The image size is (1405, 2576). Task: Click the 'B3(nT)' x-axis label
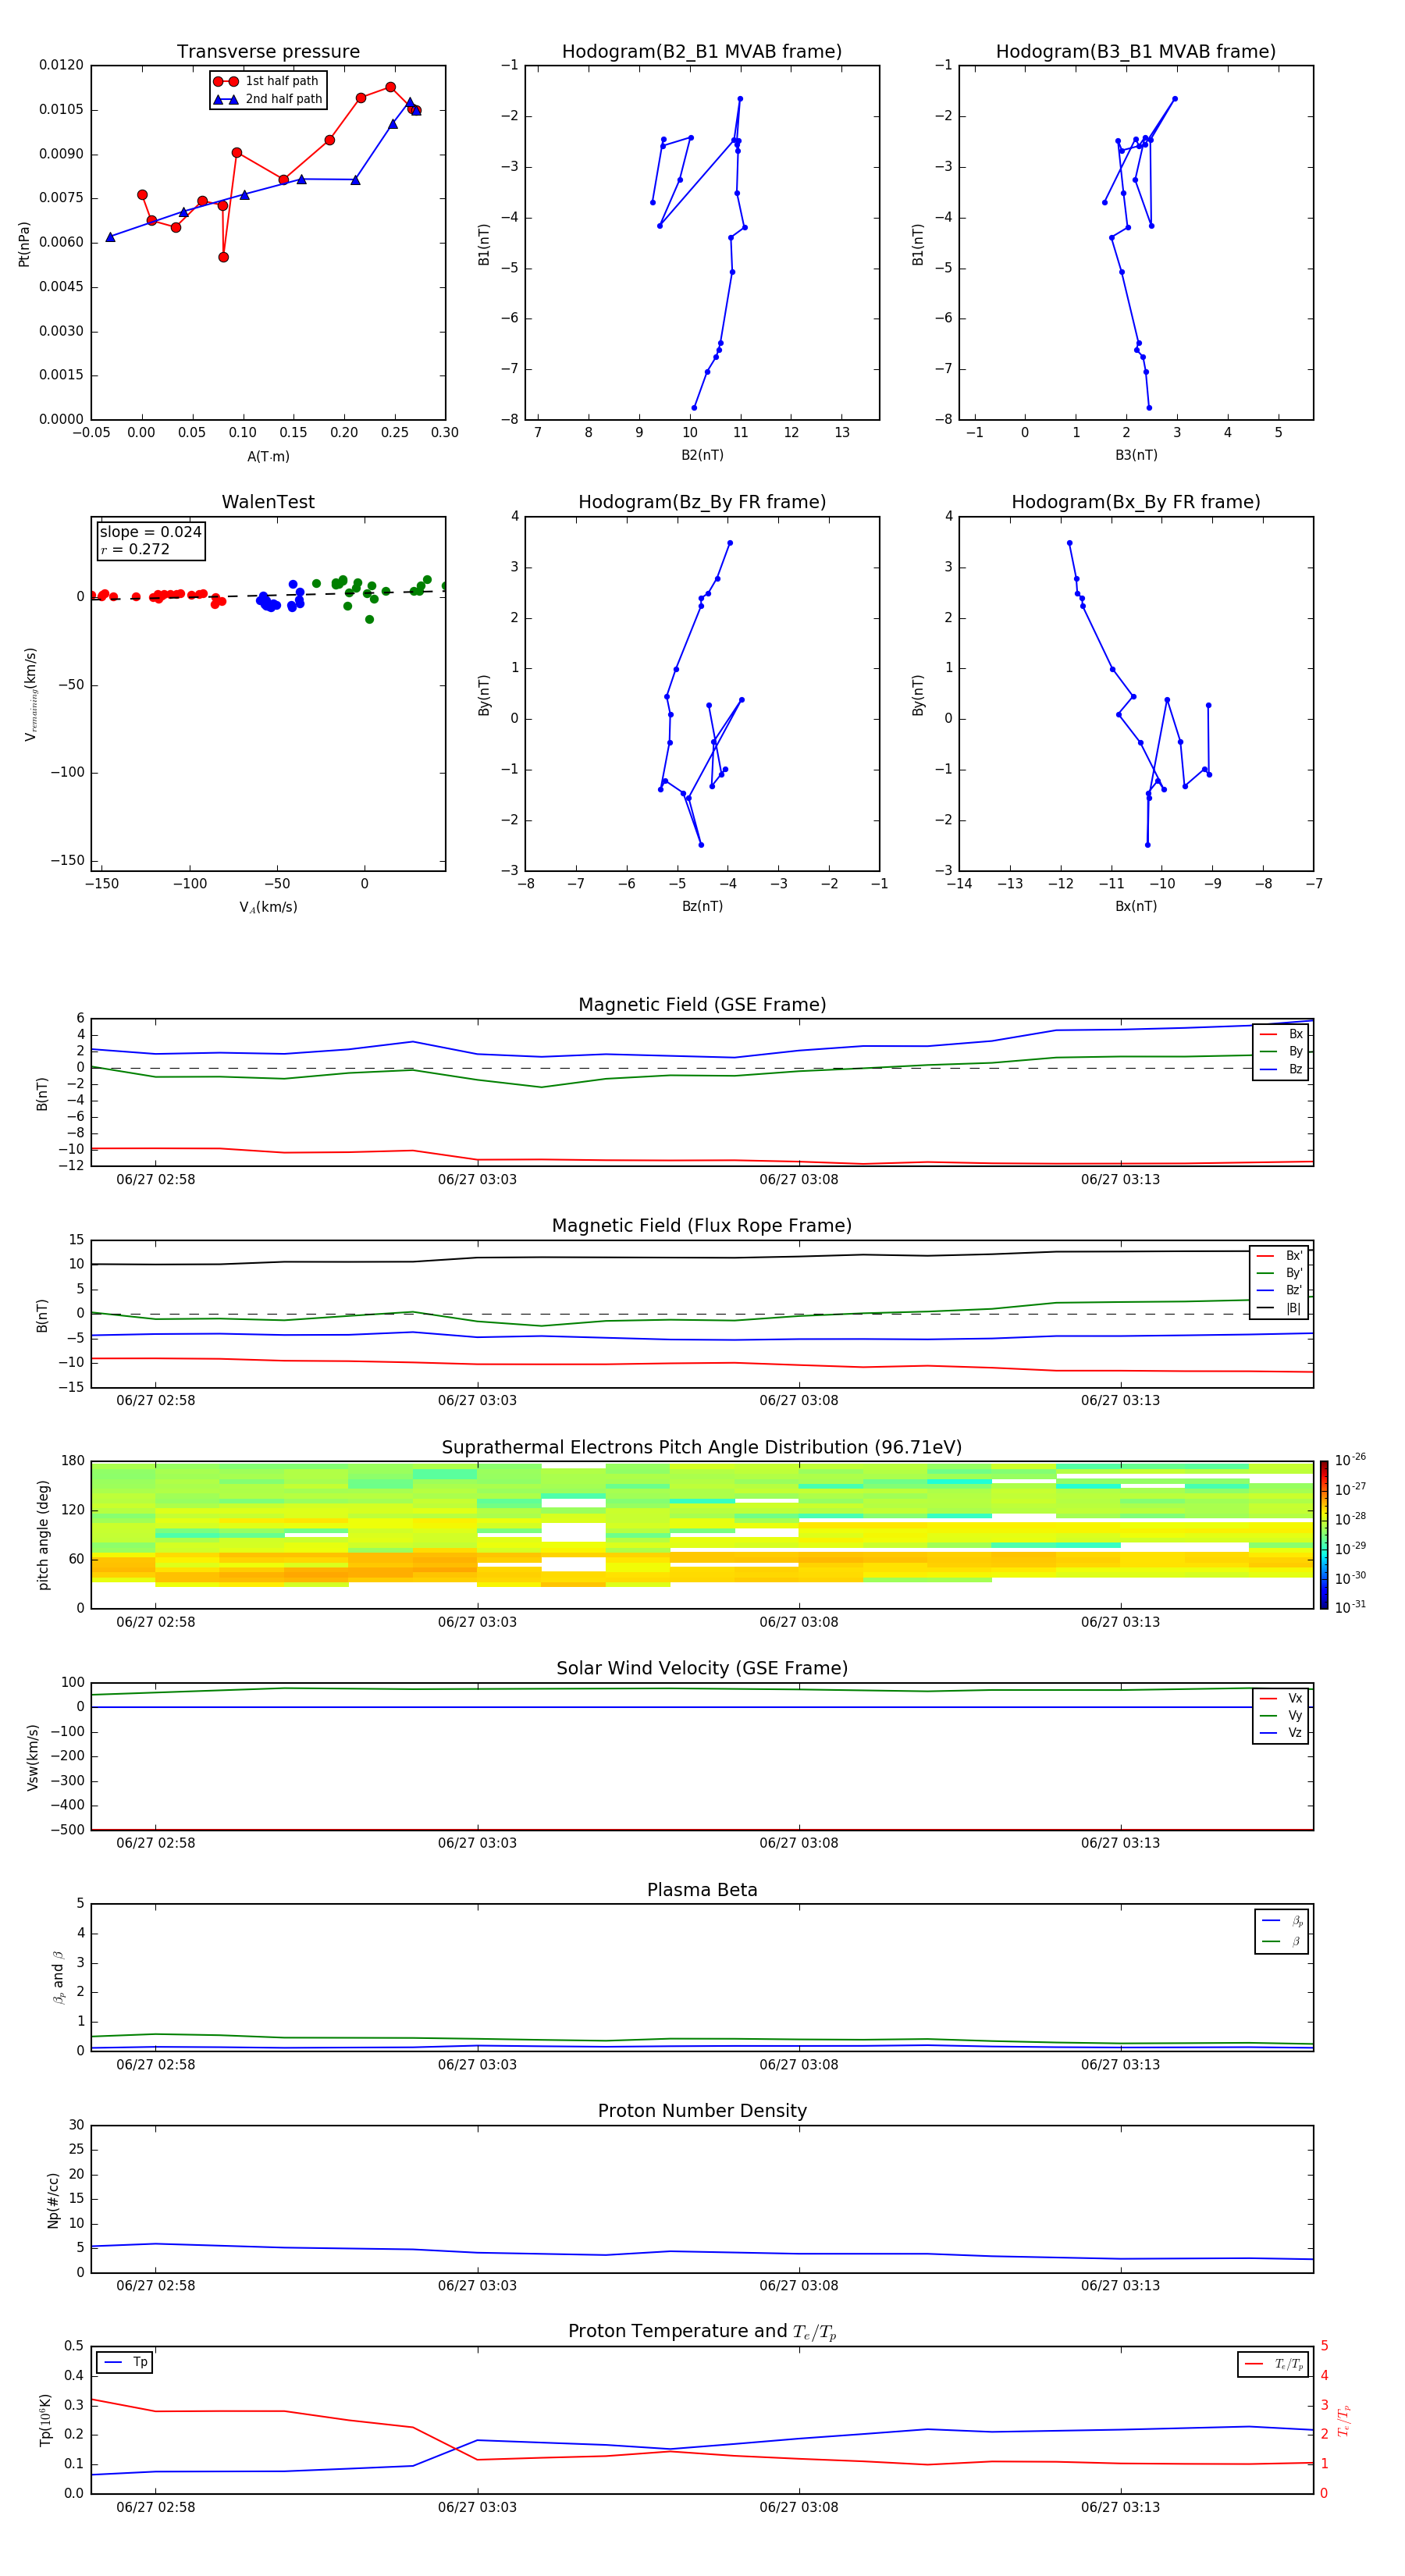(1136, 455)
